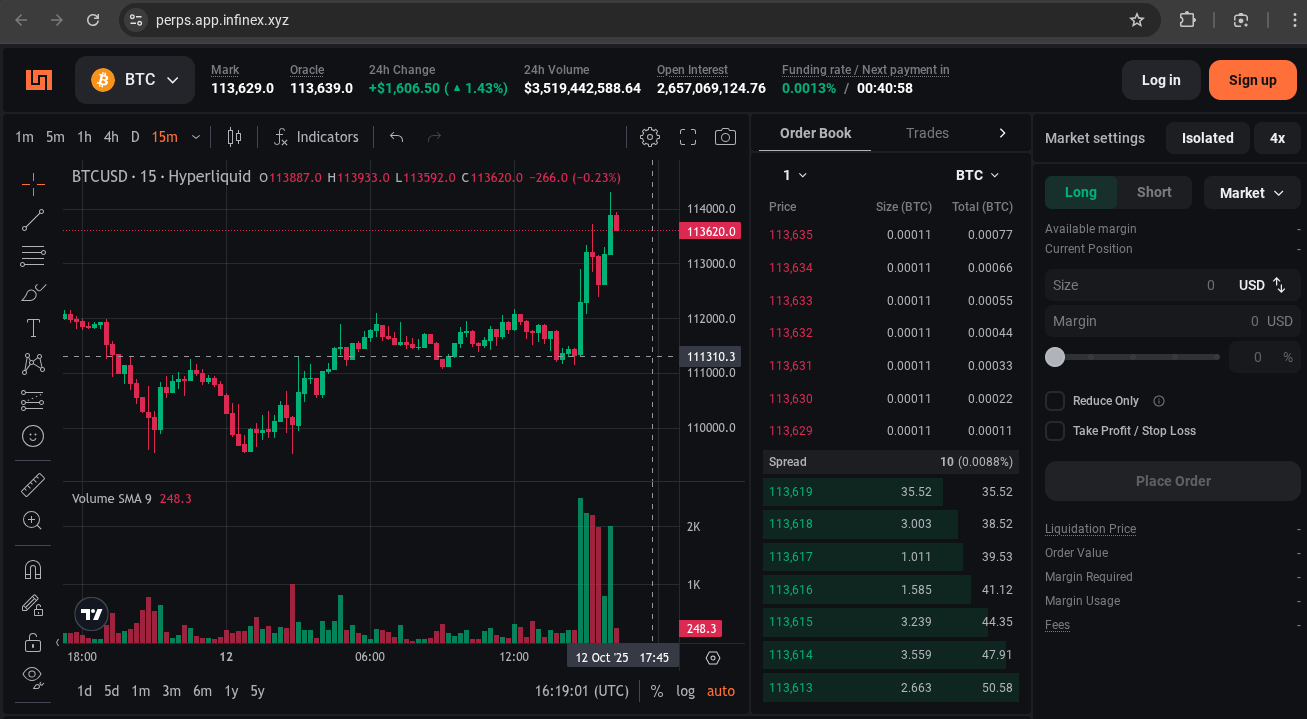Select the ruler measure tool
Screen dimensions: 1307x719
(33, 485)
